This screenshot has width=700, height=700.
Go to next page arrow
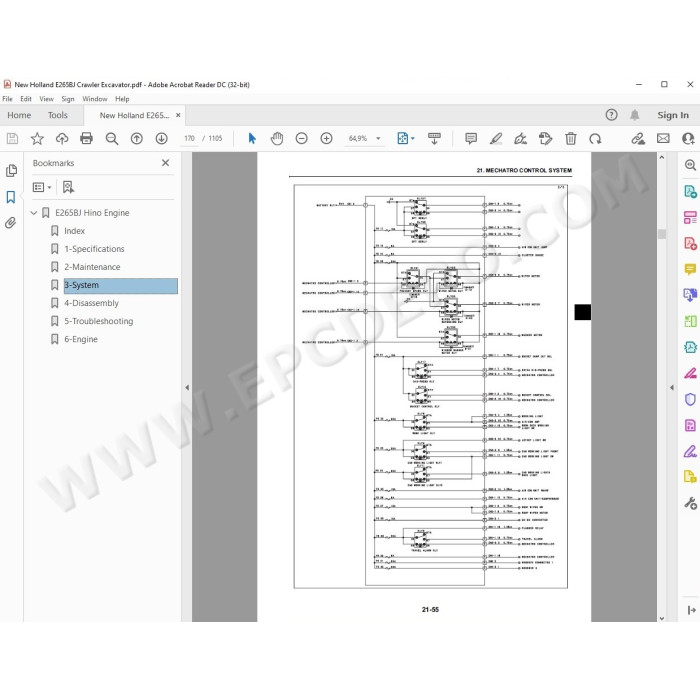[x=162, y=138]
